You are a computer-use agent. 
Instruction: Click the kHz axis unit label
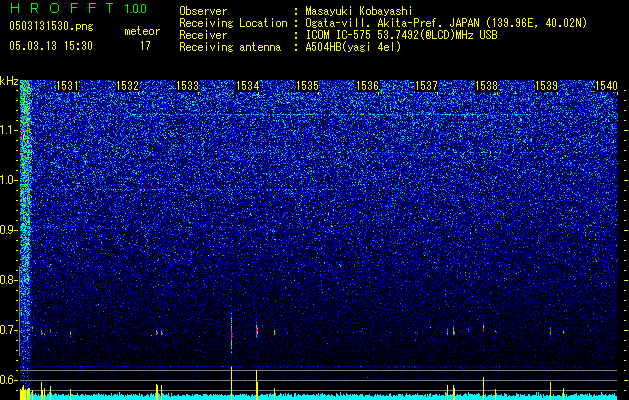(9, 81)
